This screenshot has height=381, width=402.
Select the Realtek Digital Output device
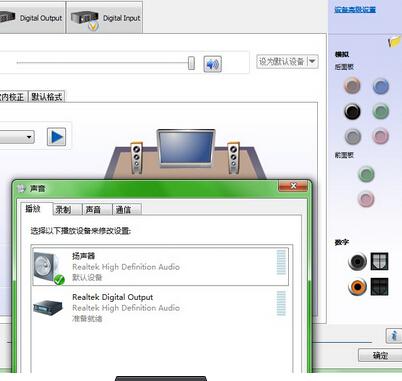coord(160,307)
